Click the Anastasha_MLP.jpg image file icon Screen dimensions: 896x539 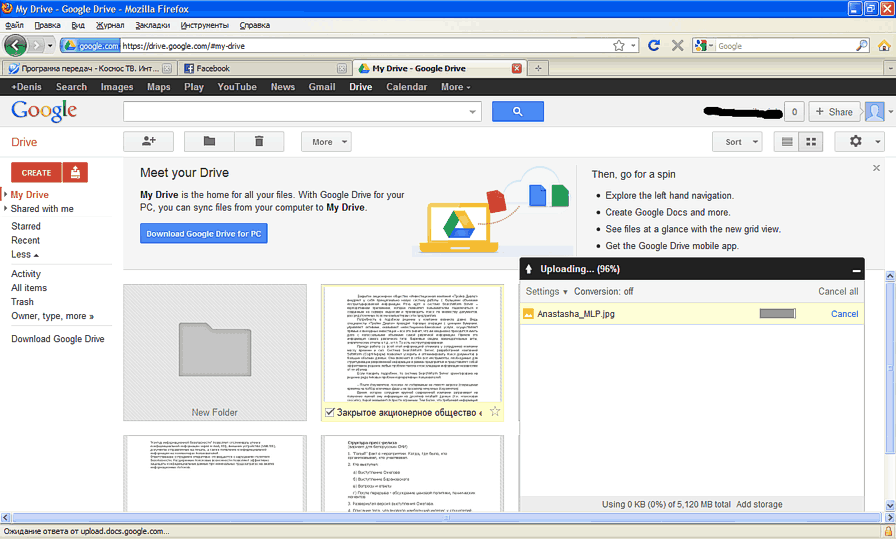pos(528,314)
